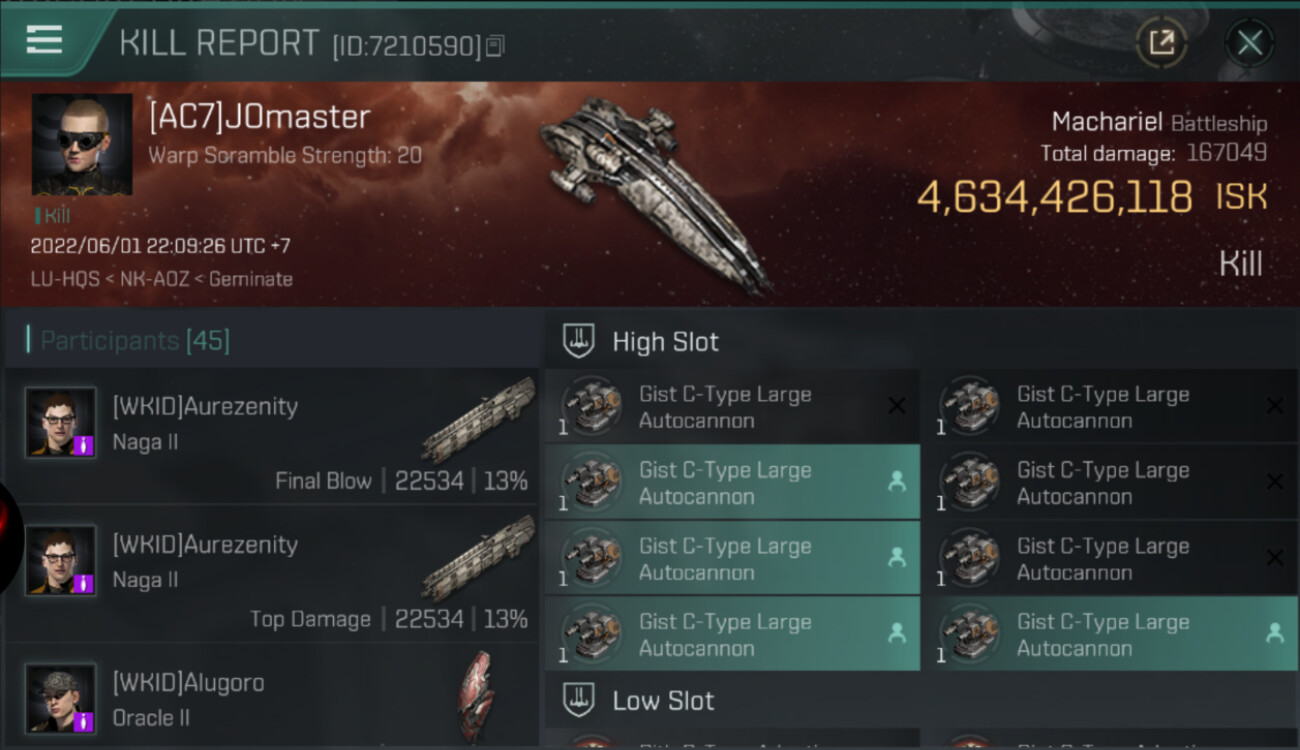1300x750 pixels.
Task: Open the hamburger menu icon
Action: pos(44,40)
